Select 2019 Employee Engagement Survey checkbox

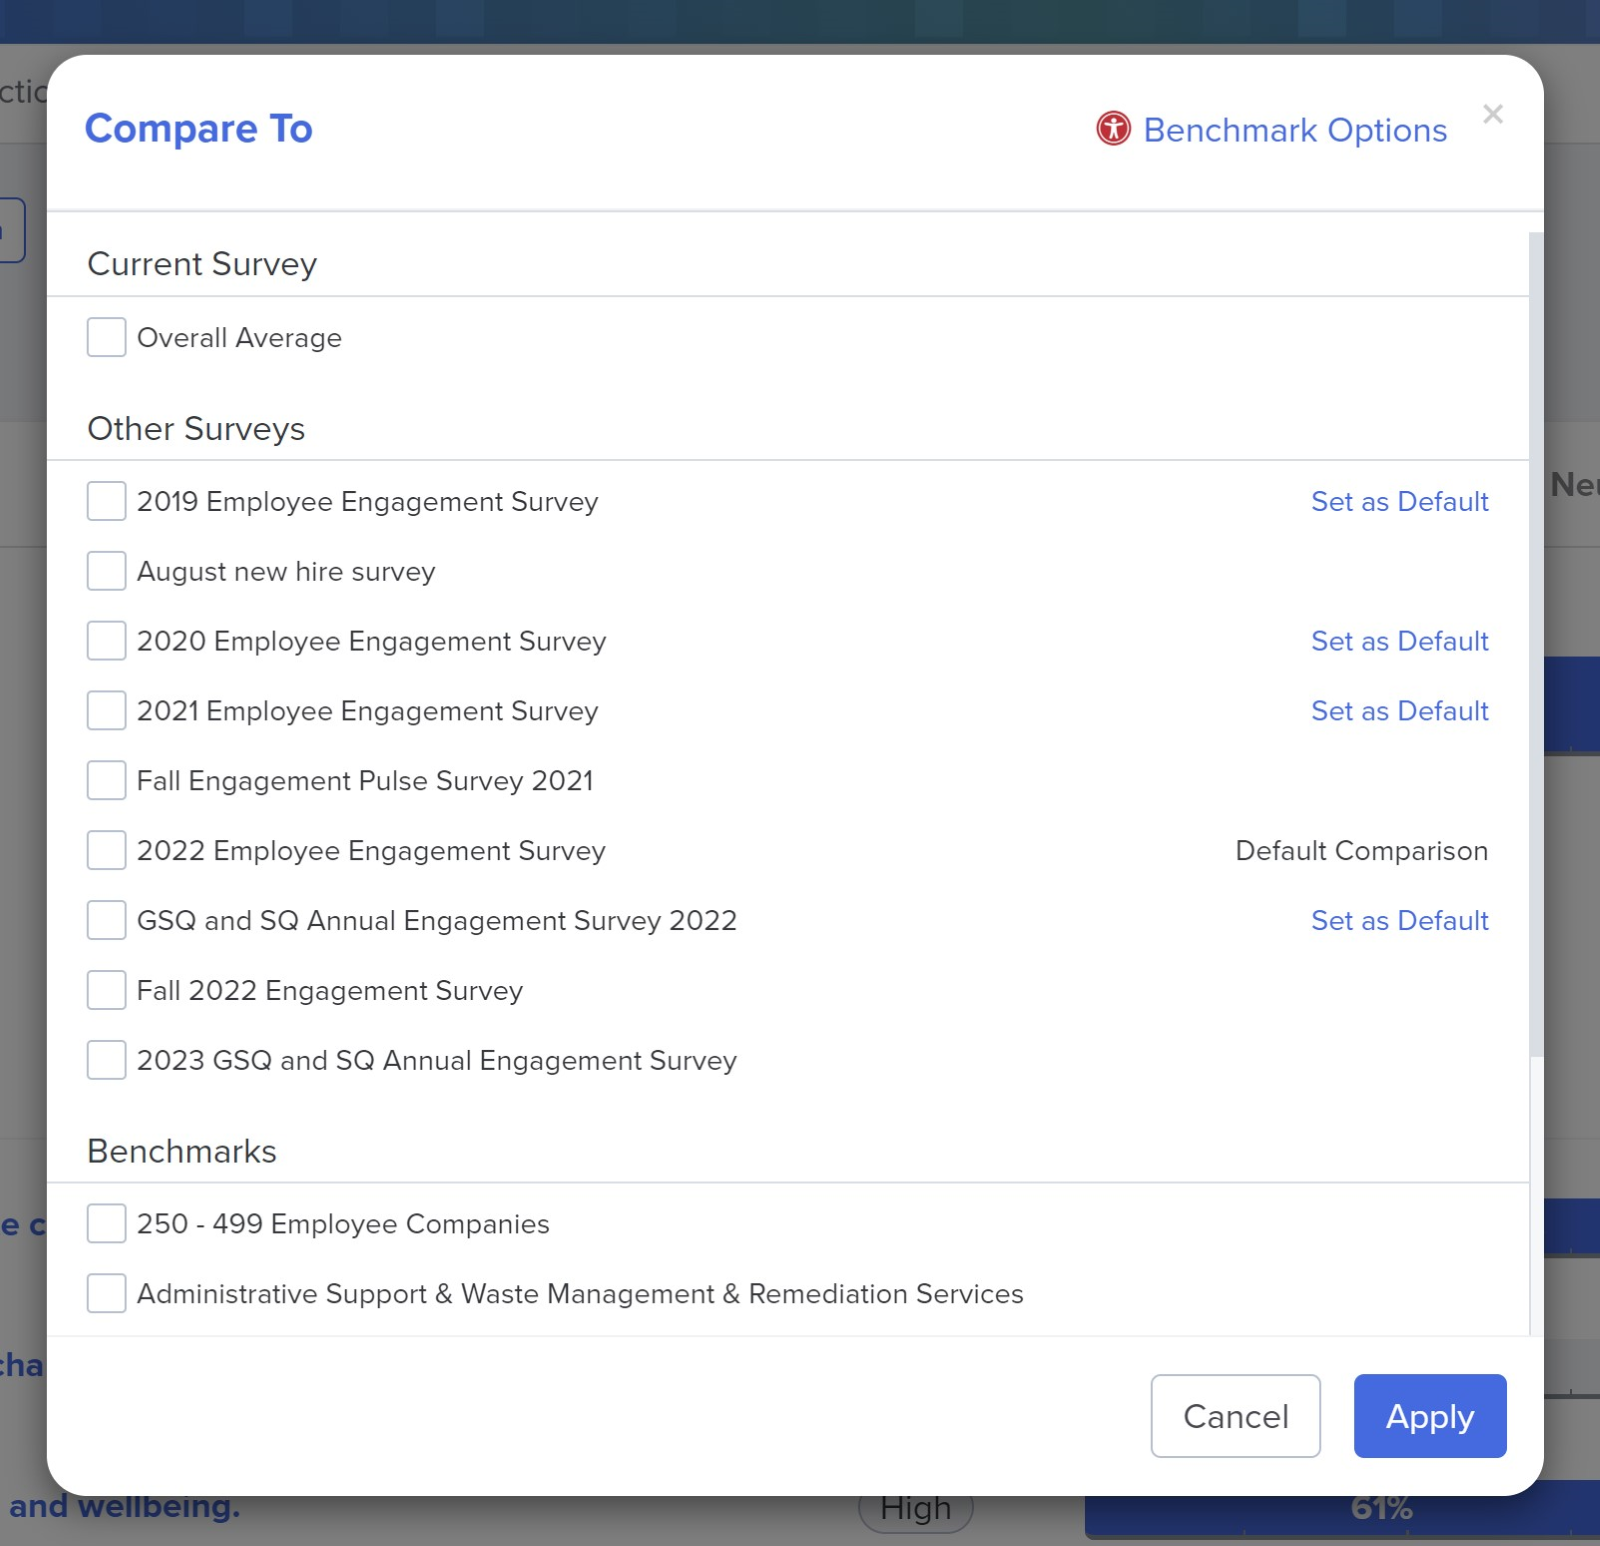[106, 501]
